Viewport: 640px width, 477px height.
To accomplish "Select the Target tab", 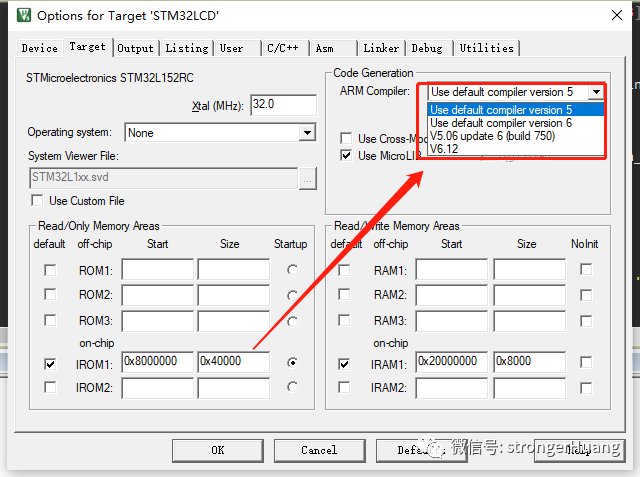I will point(87,47).
